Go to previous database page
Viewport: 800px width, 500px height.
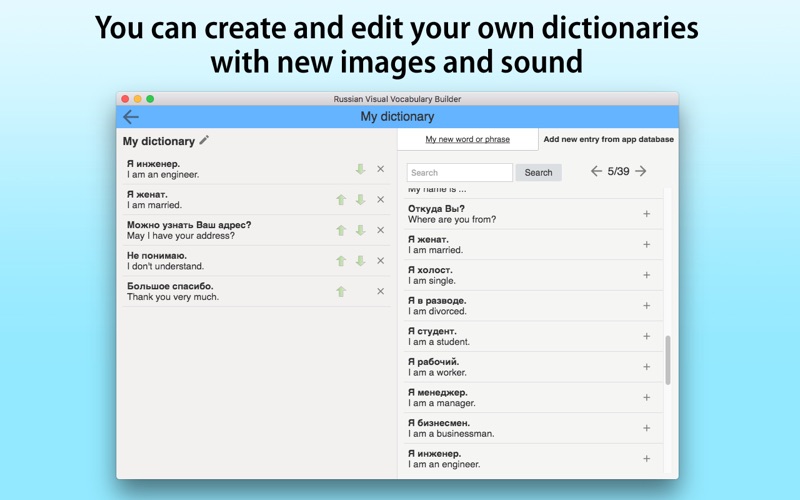coord(596,171)
